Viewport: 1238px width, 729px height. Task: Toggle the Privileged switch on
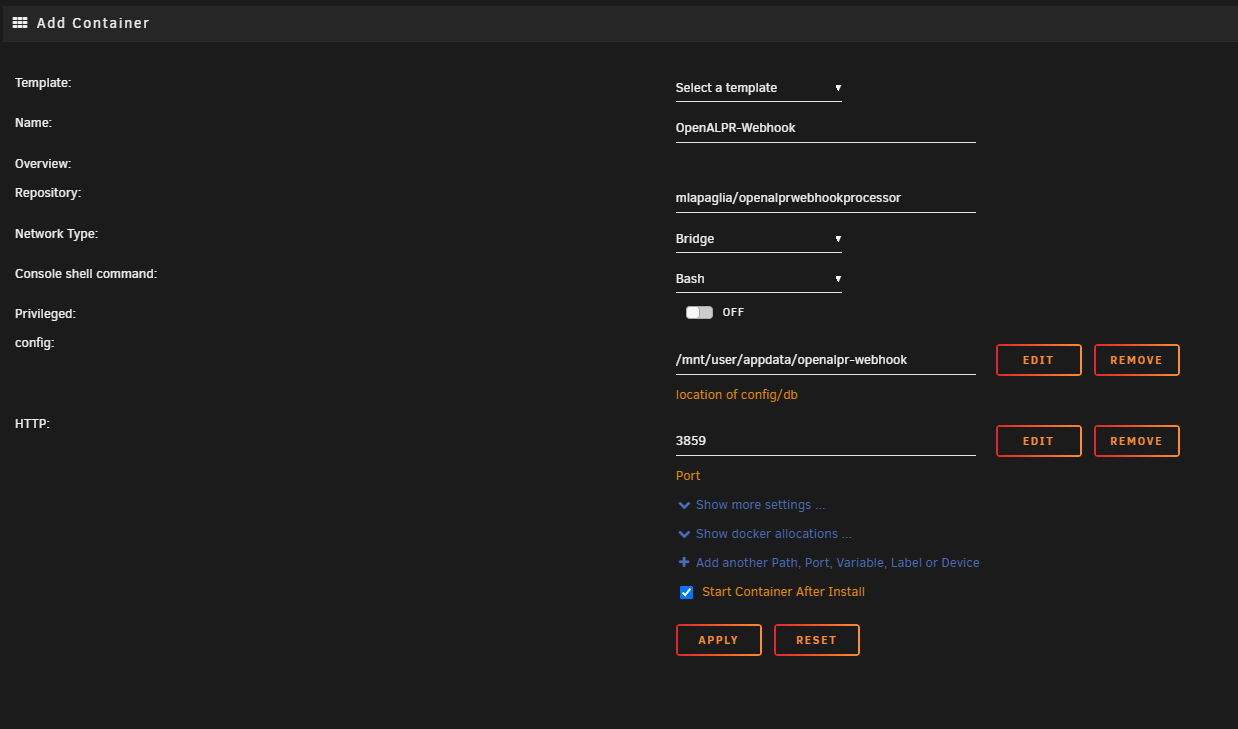tap(699, 312)
